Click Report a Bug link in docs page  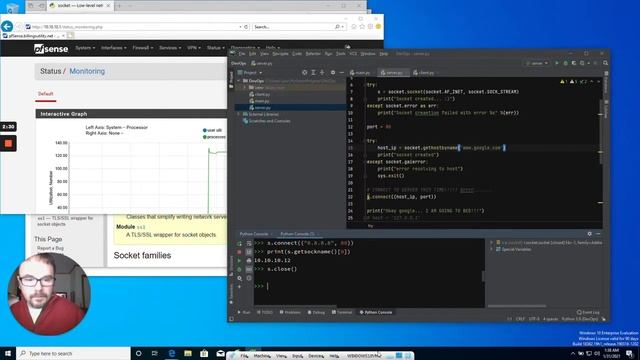[50, 248]
